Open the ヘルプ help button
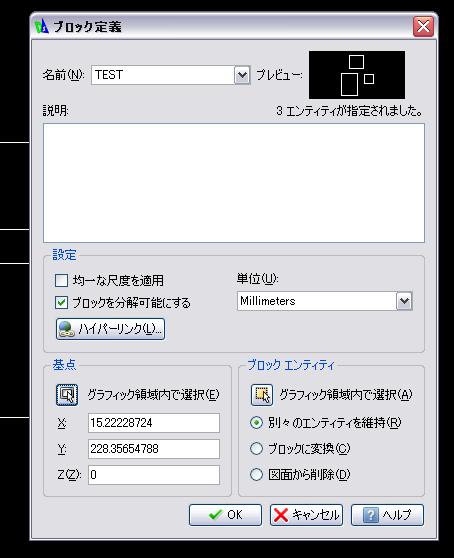454x558 pixels. (387, 515)
